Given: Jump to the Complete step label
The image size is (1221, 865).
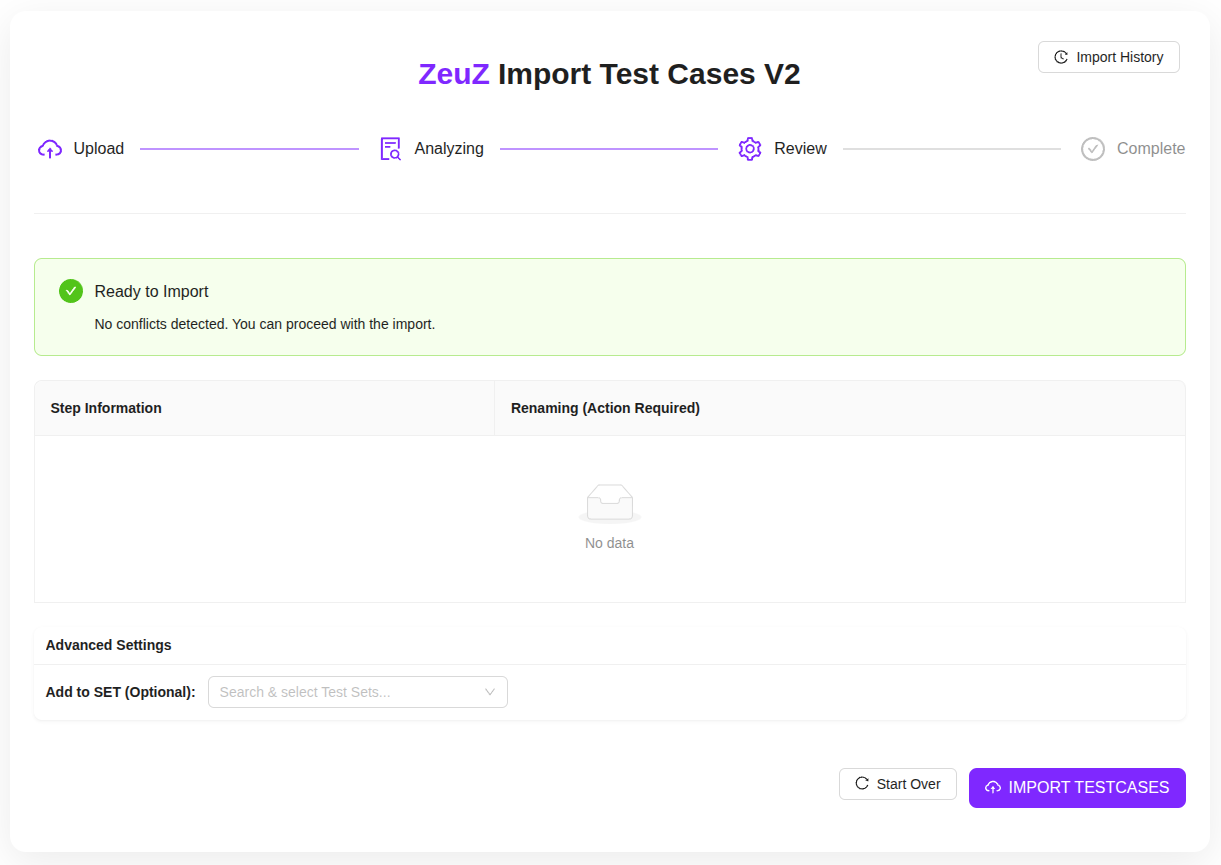Looking at the screenshot, I should tap(1150, 149).
